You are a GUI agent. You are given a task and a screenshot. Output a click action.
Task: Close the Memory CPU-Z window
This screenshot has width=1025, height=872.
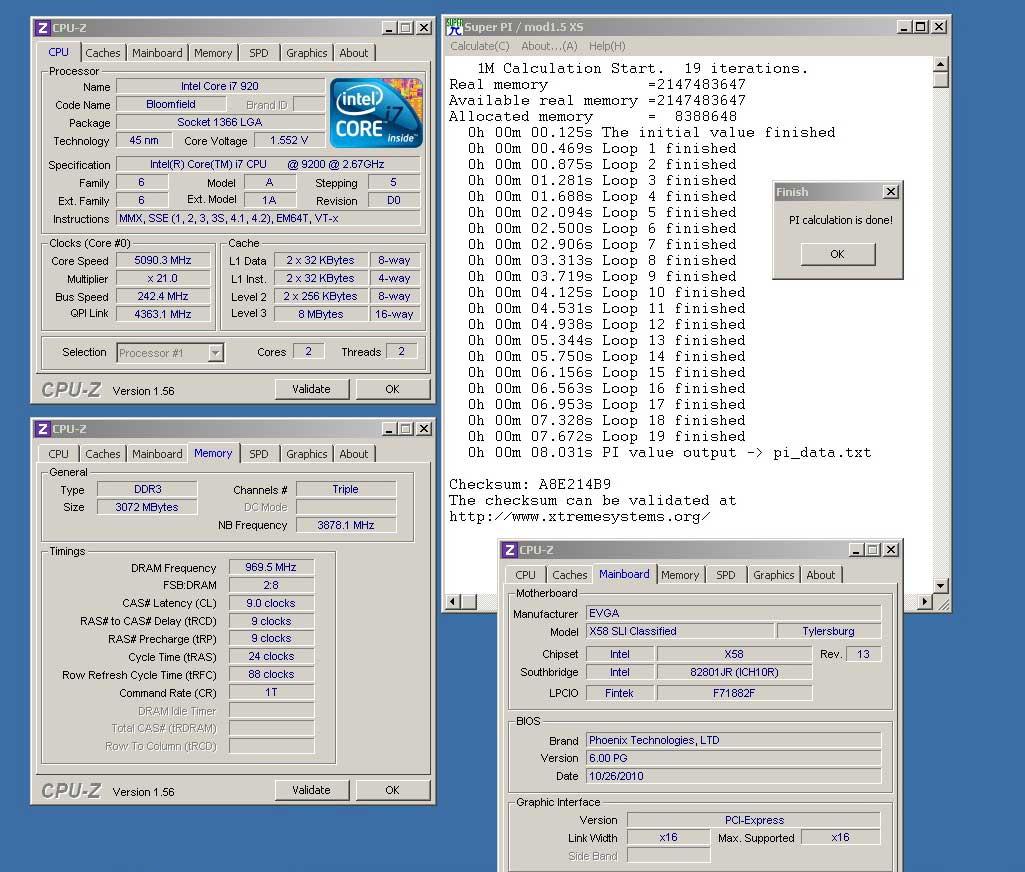424,428
